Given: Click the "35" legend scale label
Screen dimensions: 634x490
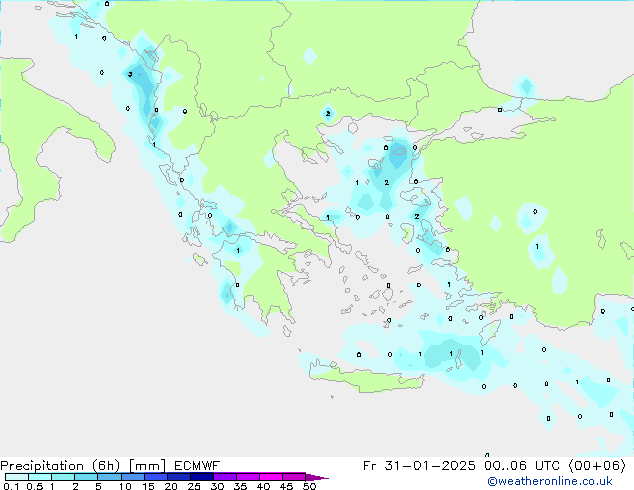Looking at the screenshot, I should click(x=240, y=486).
